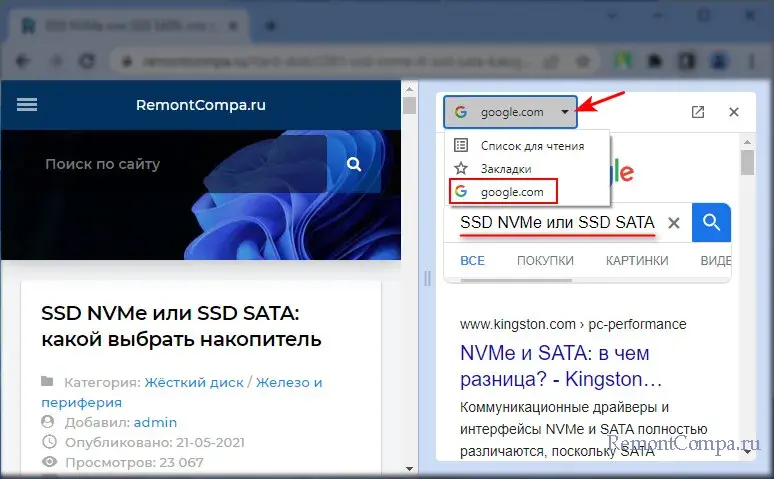Viewport: 774px width, 479px height.
Task: Switch to the ПОКУПКИ search tab
Action: [x=545, y=261]
